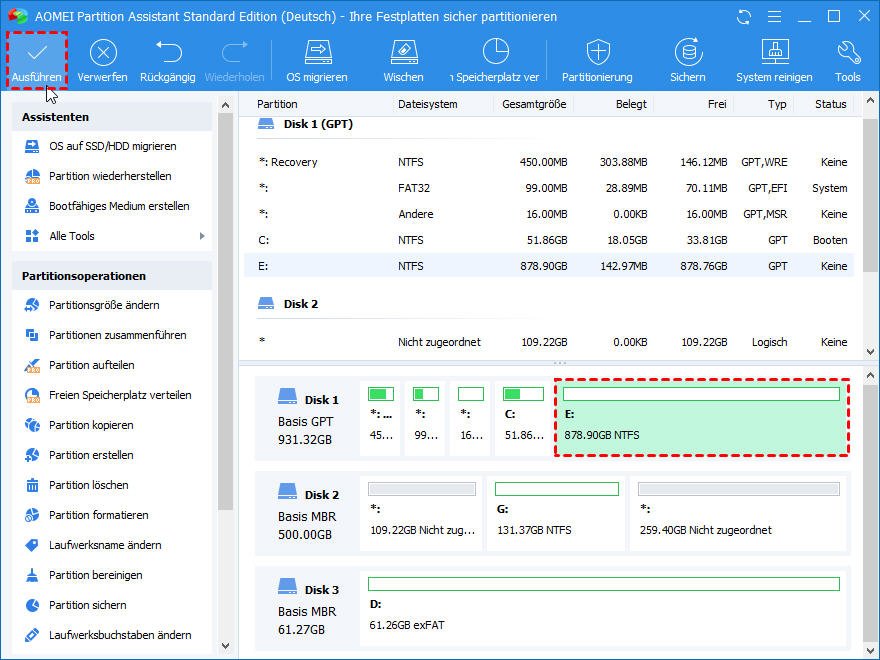The image size is (880, 660).
Task: Select Partitionsgröße ändern in sidebar
Action: [x=104, y=305]
